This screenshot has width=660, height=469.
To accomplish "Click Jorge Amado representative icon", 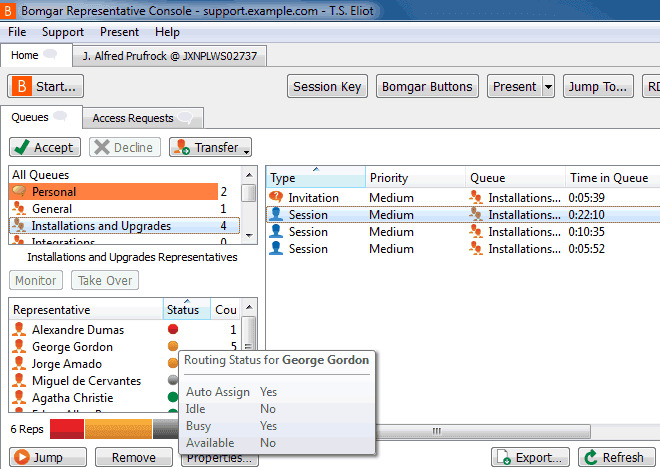I will [19, 363].
